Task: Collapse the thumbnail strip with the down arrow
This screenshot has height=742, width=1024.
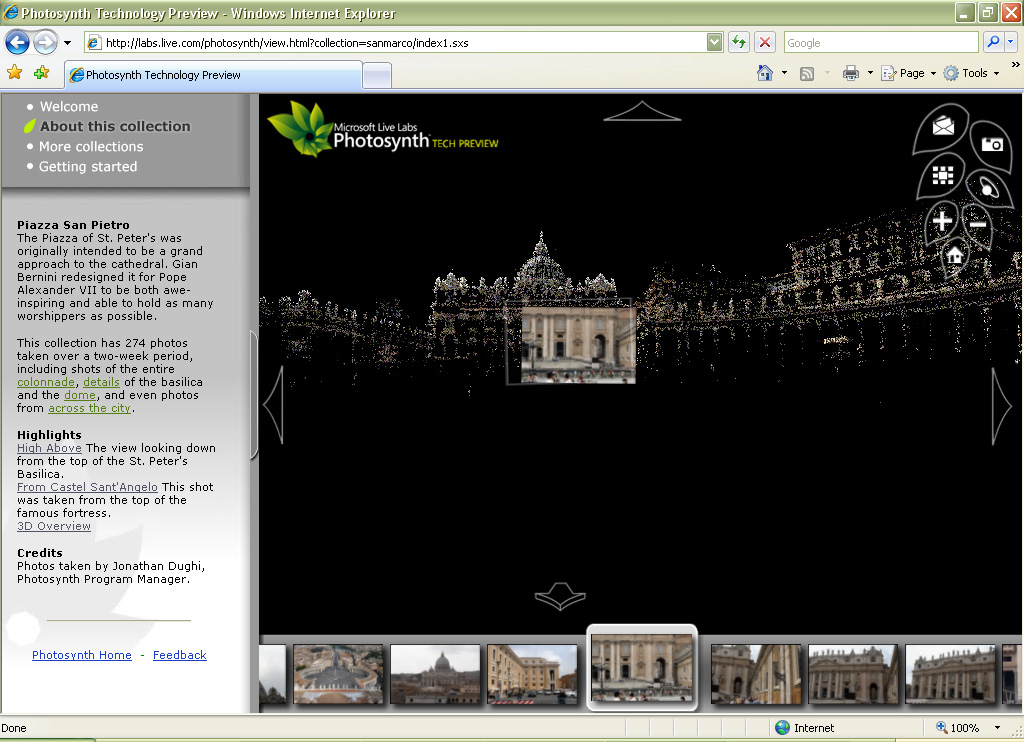Action: point(560,596)
